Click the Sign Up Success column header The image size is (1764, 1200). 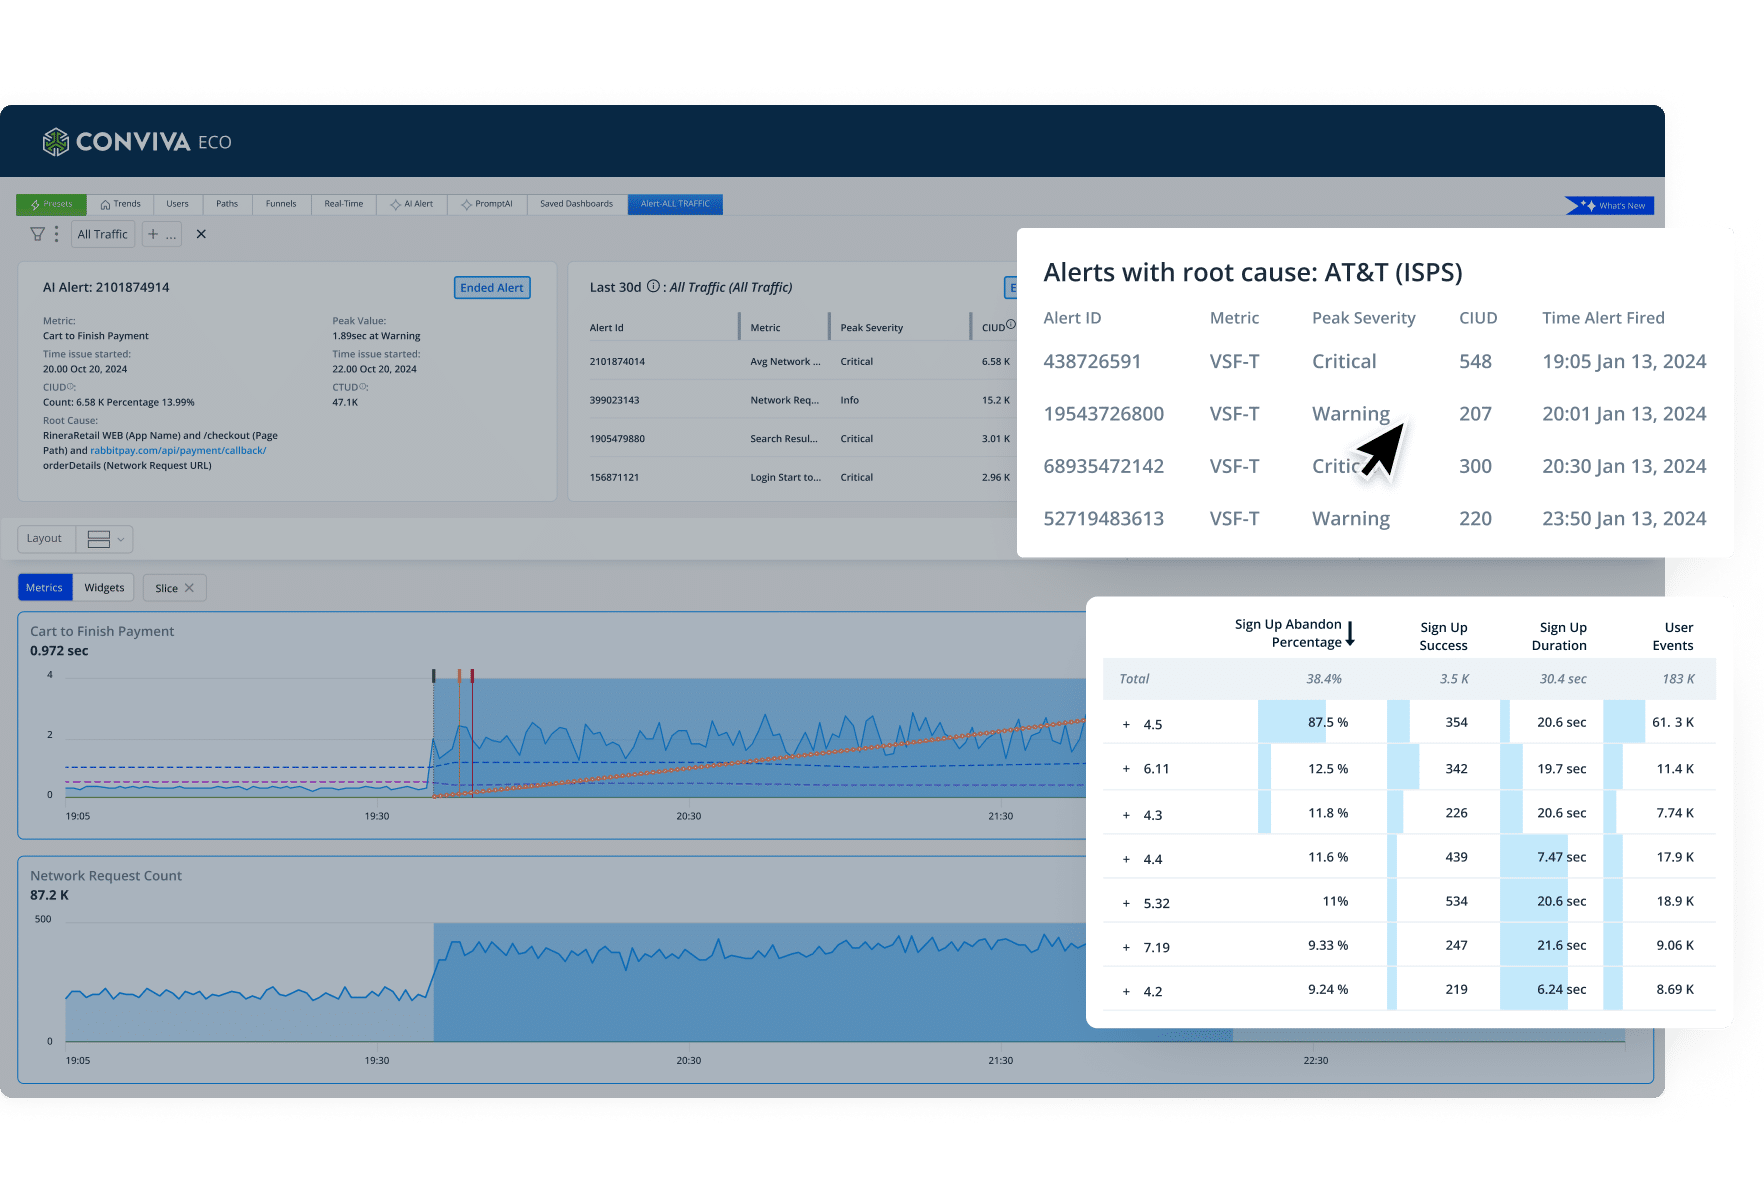(1443, 637)
